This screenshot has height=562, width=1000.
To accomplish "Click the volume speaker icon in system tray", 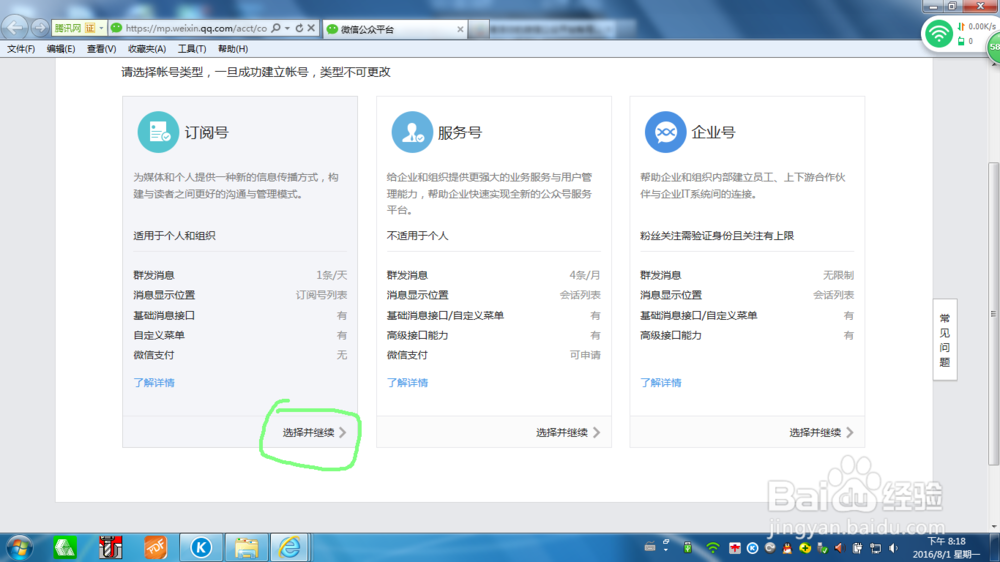I will (x=893, y=548).
